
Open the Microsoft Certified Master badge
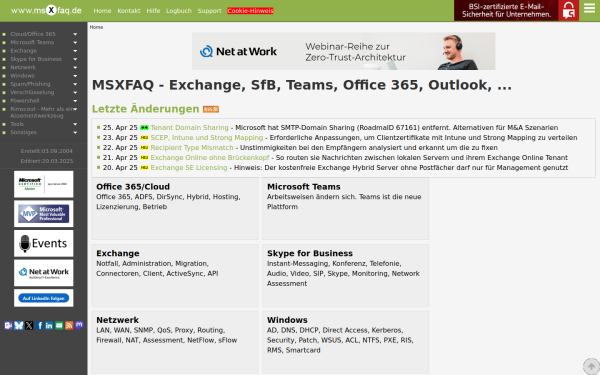44,184
